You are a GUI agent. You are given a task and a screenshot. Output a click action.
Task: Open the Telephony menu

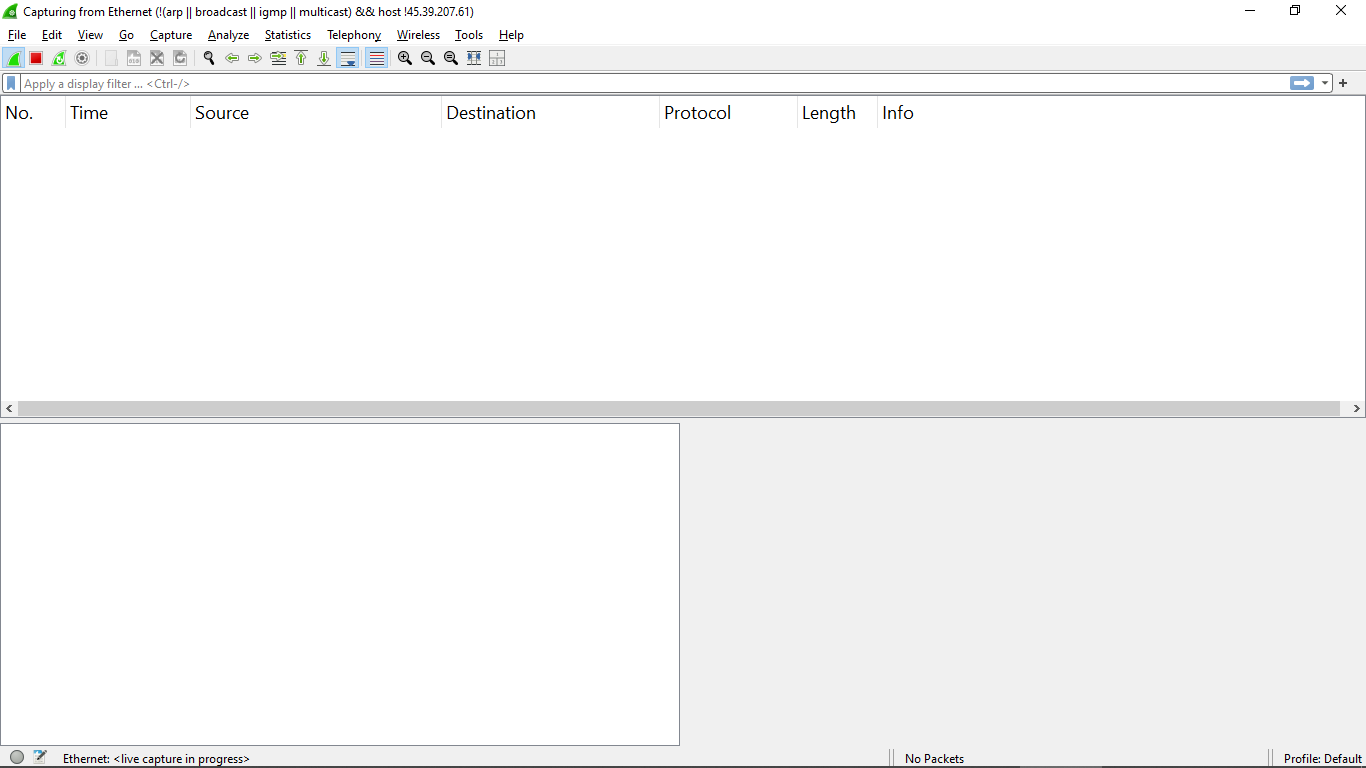[354, 35]
